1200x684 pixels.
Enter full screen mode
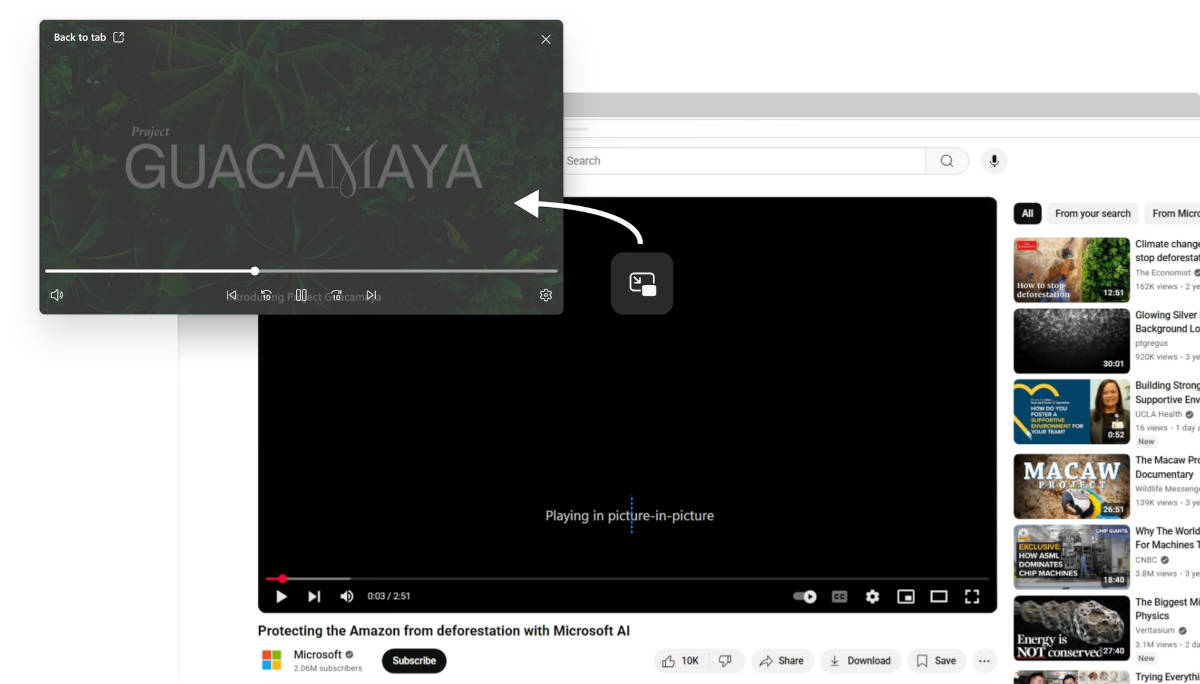972,596
